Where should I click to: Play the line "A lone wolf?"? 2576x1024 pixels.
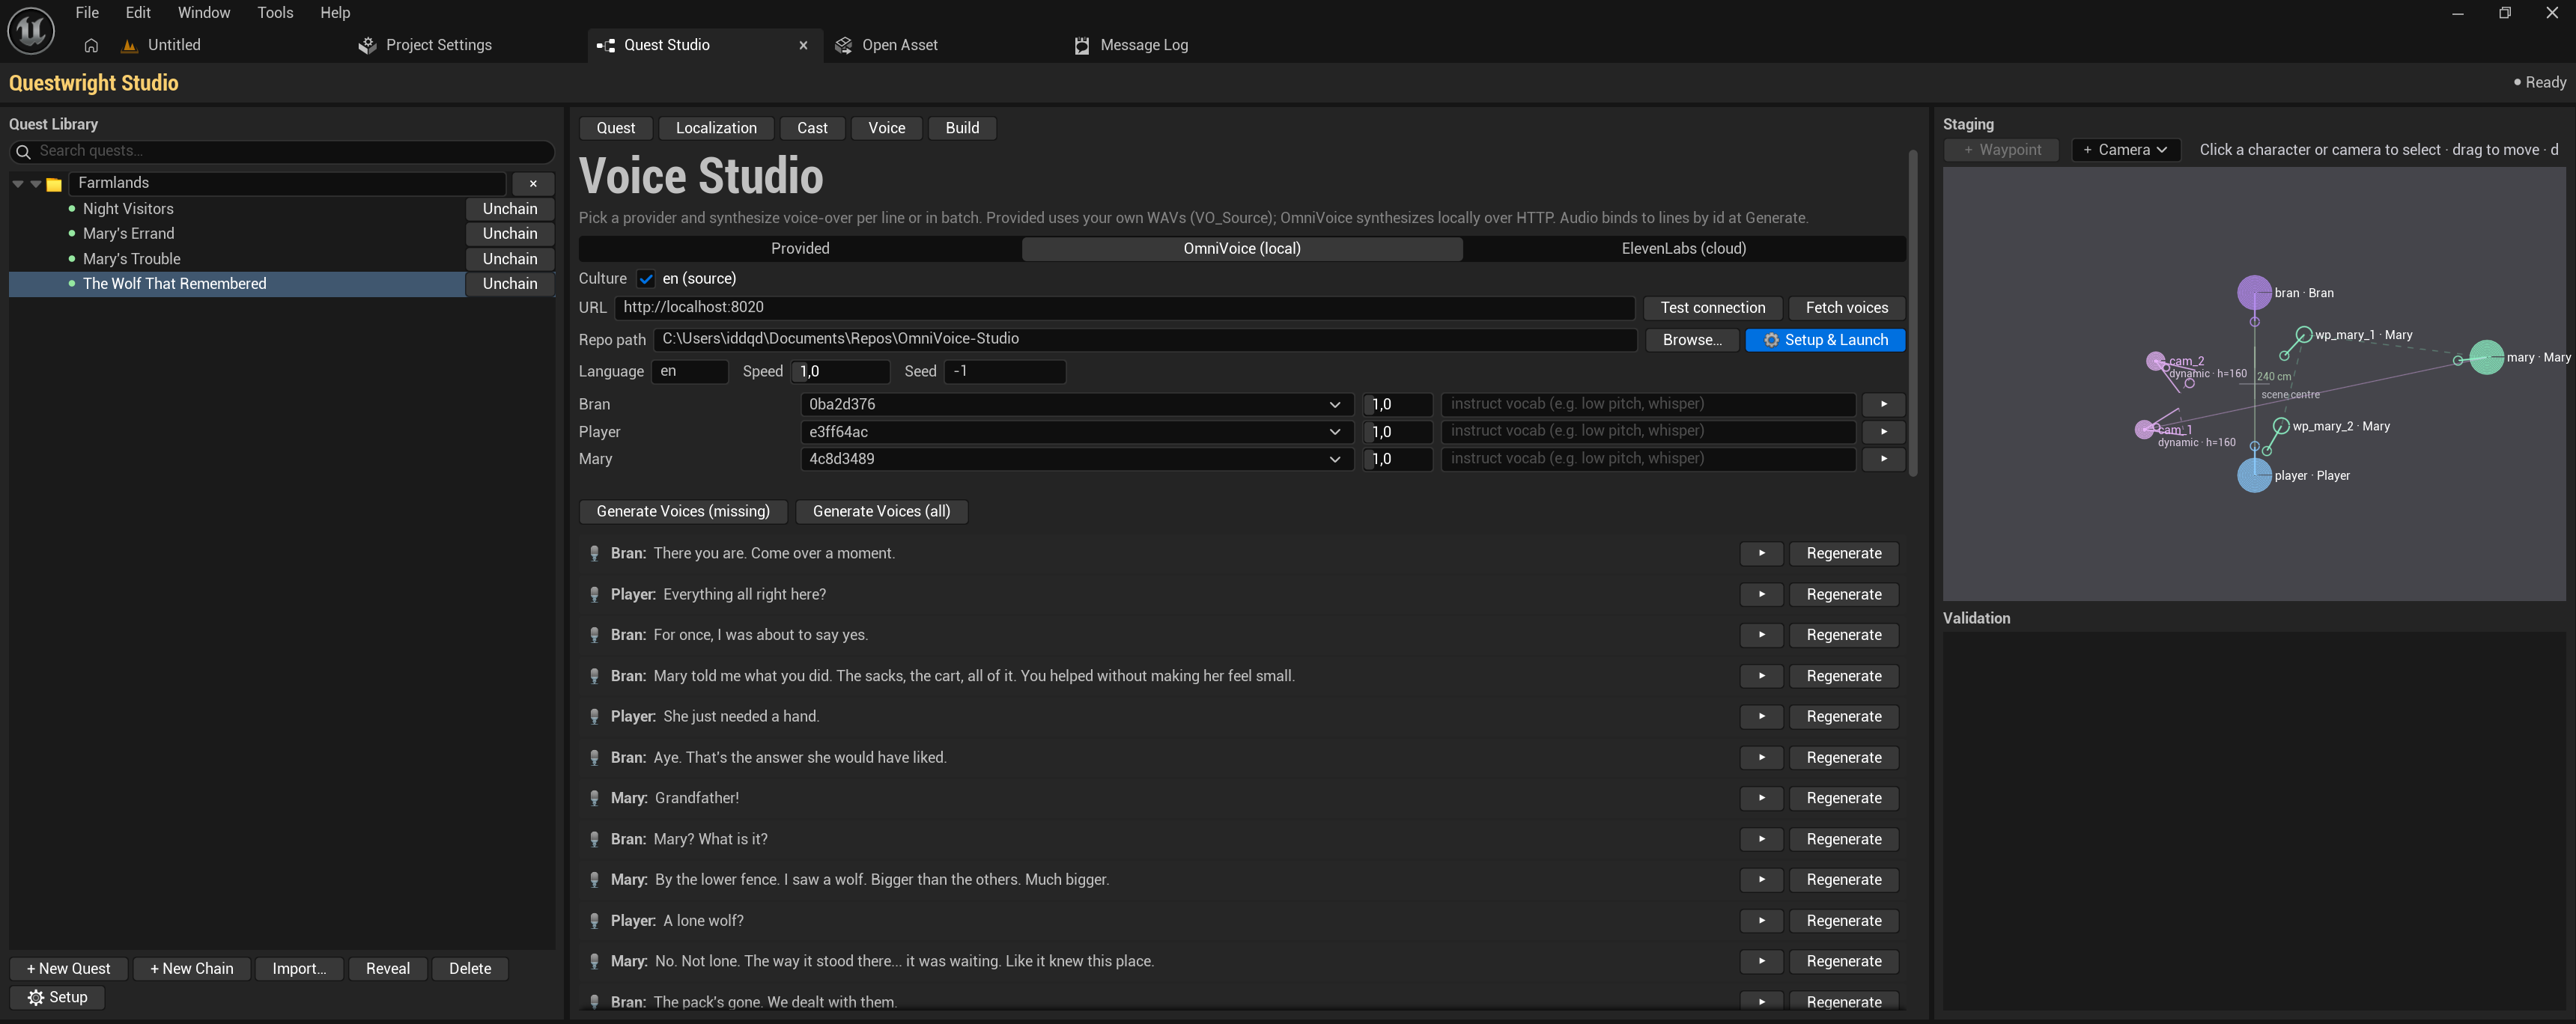(x=1761, y=921)
